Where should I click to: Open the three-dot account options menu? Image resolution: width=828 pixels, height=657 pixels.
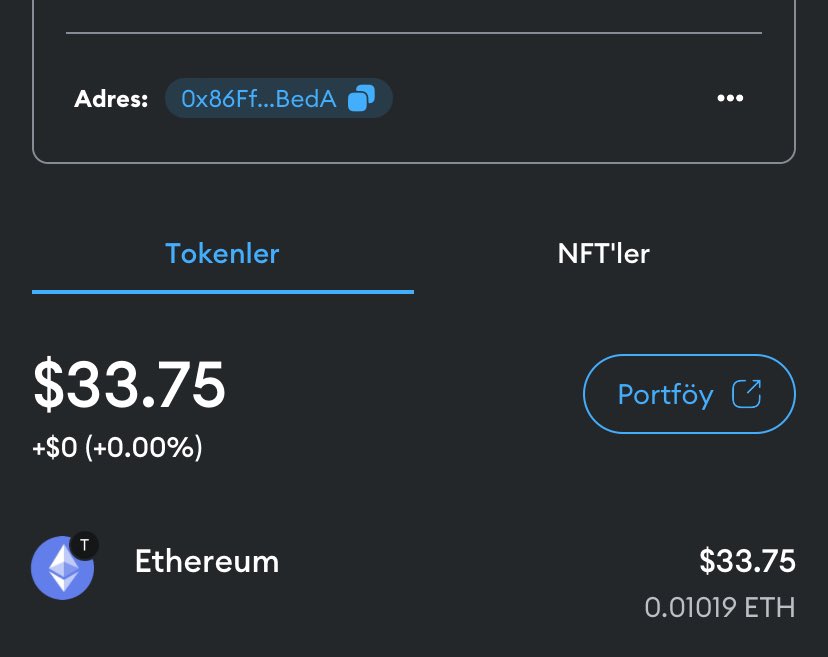point(730,98)
